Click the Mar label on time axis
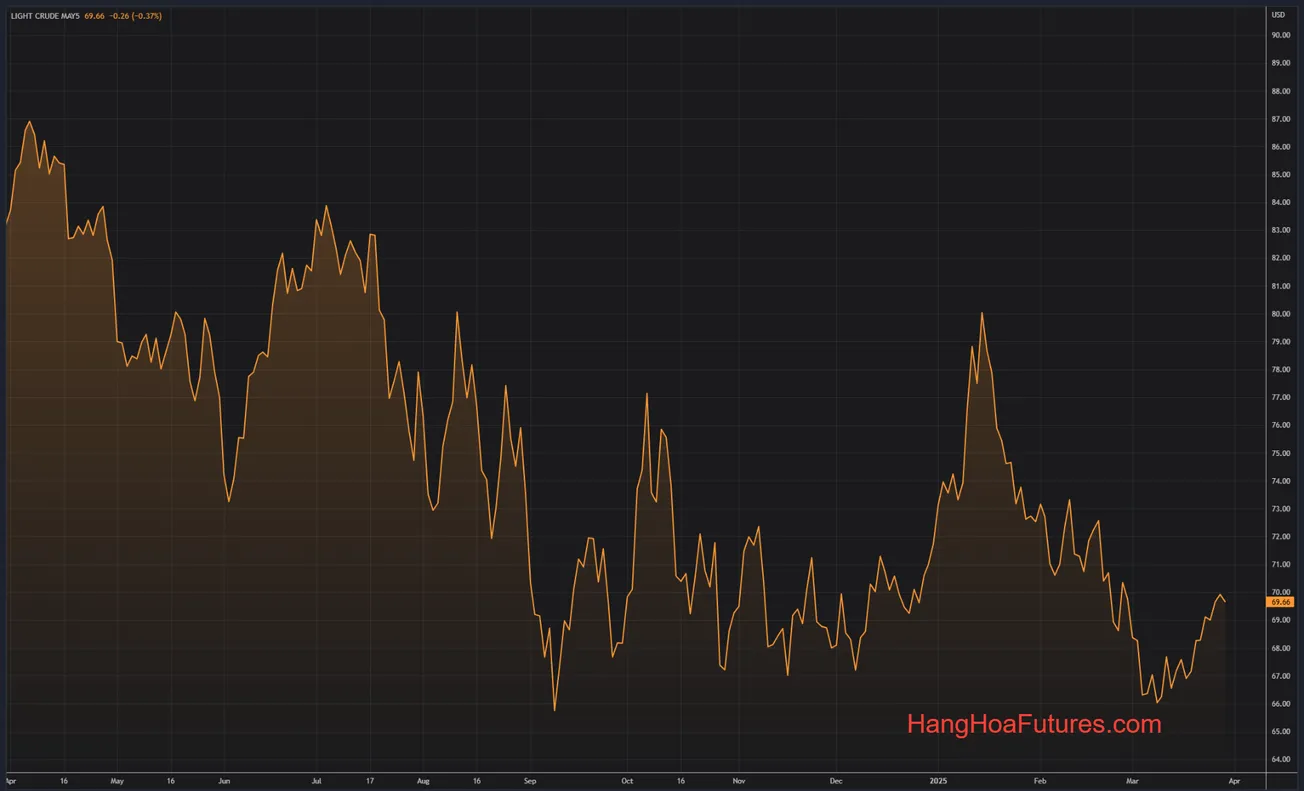1304x791 pixels. pyautogui.click(x=1132, y=780)
